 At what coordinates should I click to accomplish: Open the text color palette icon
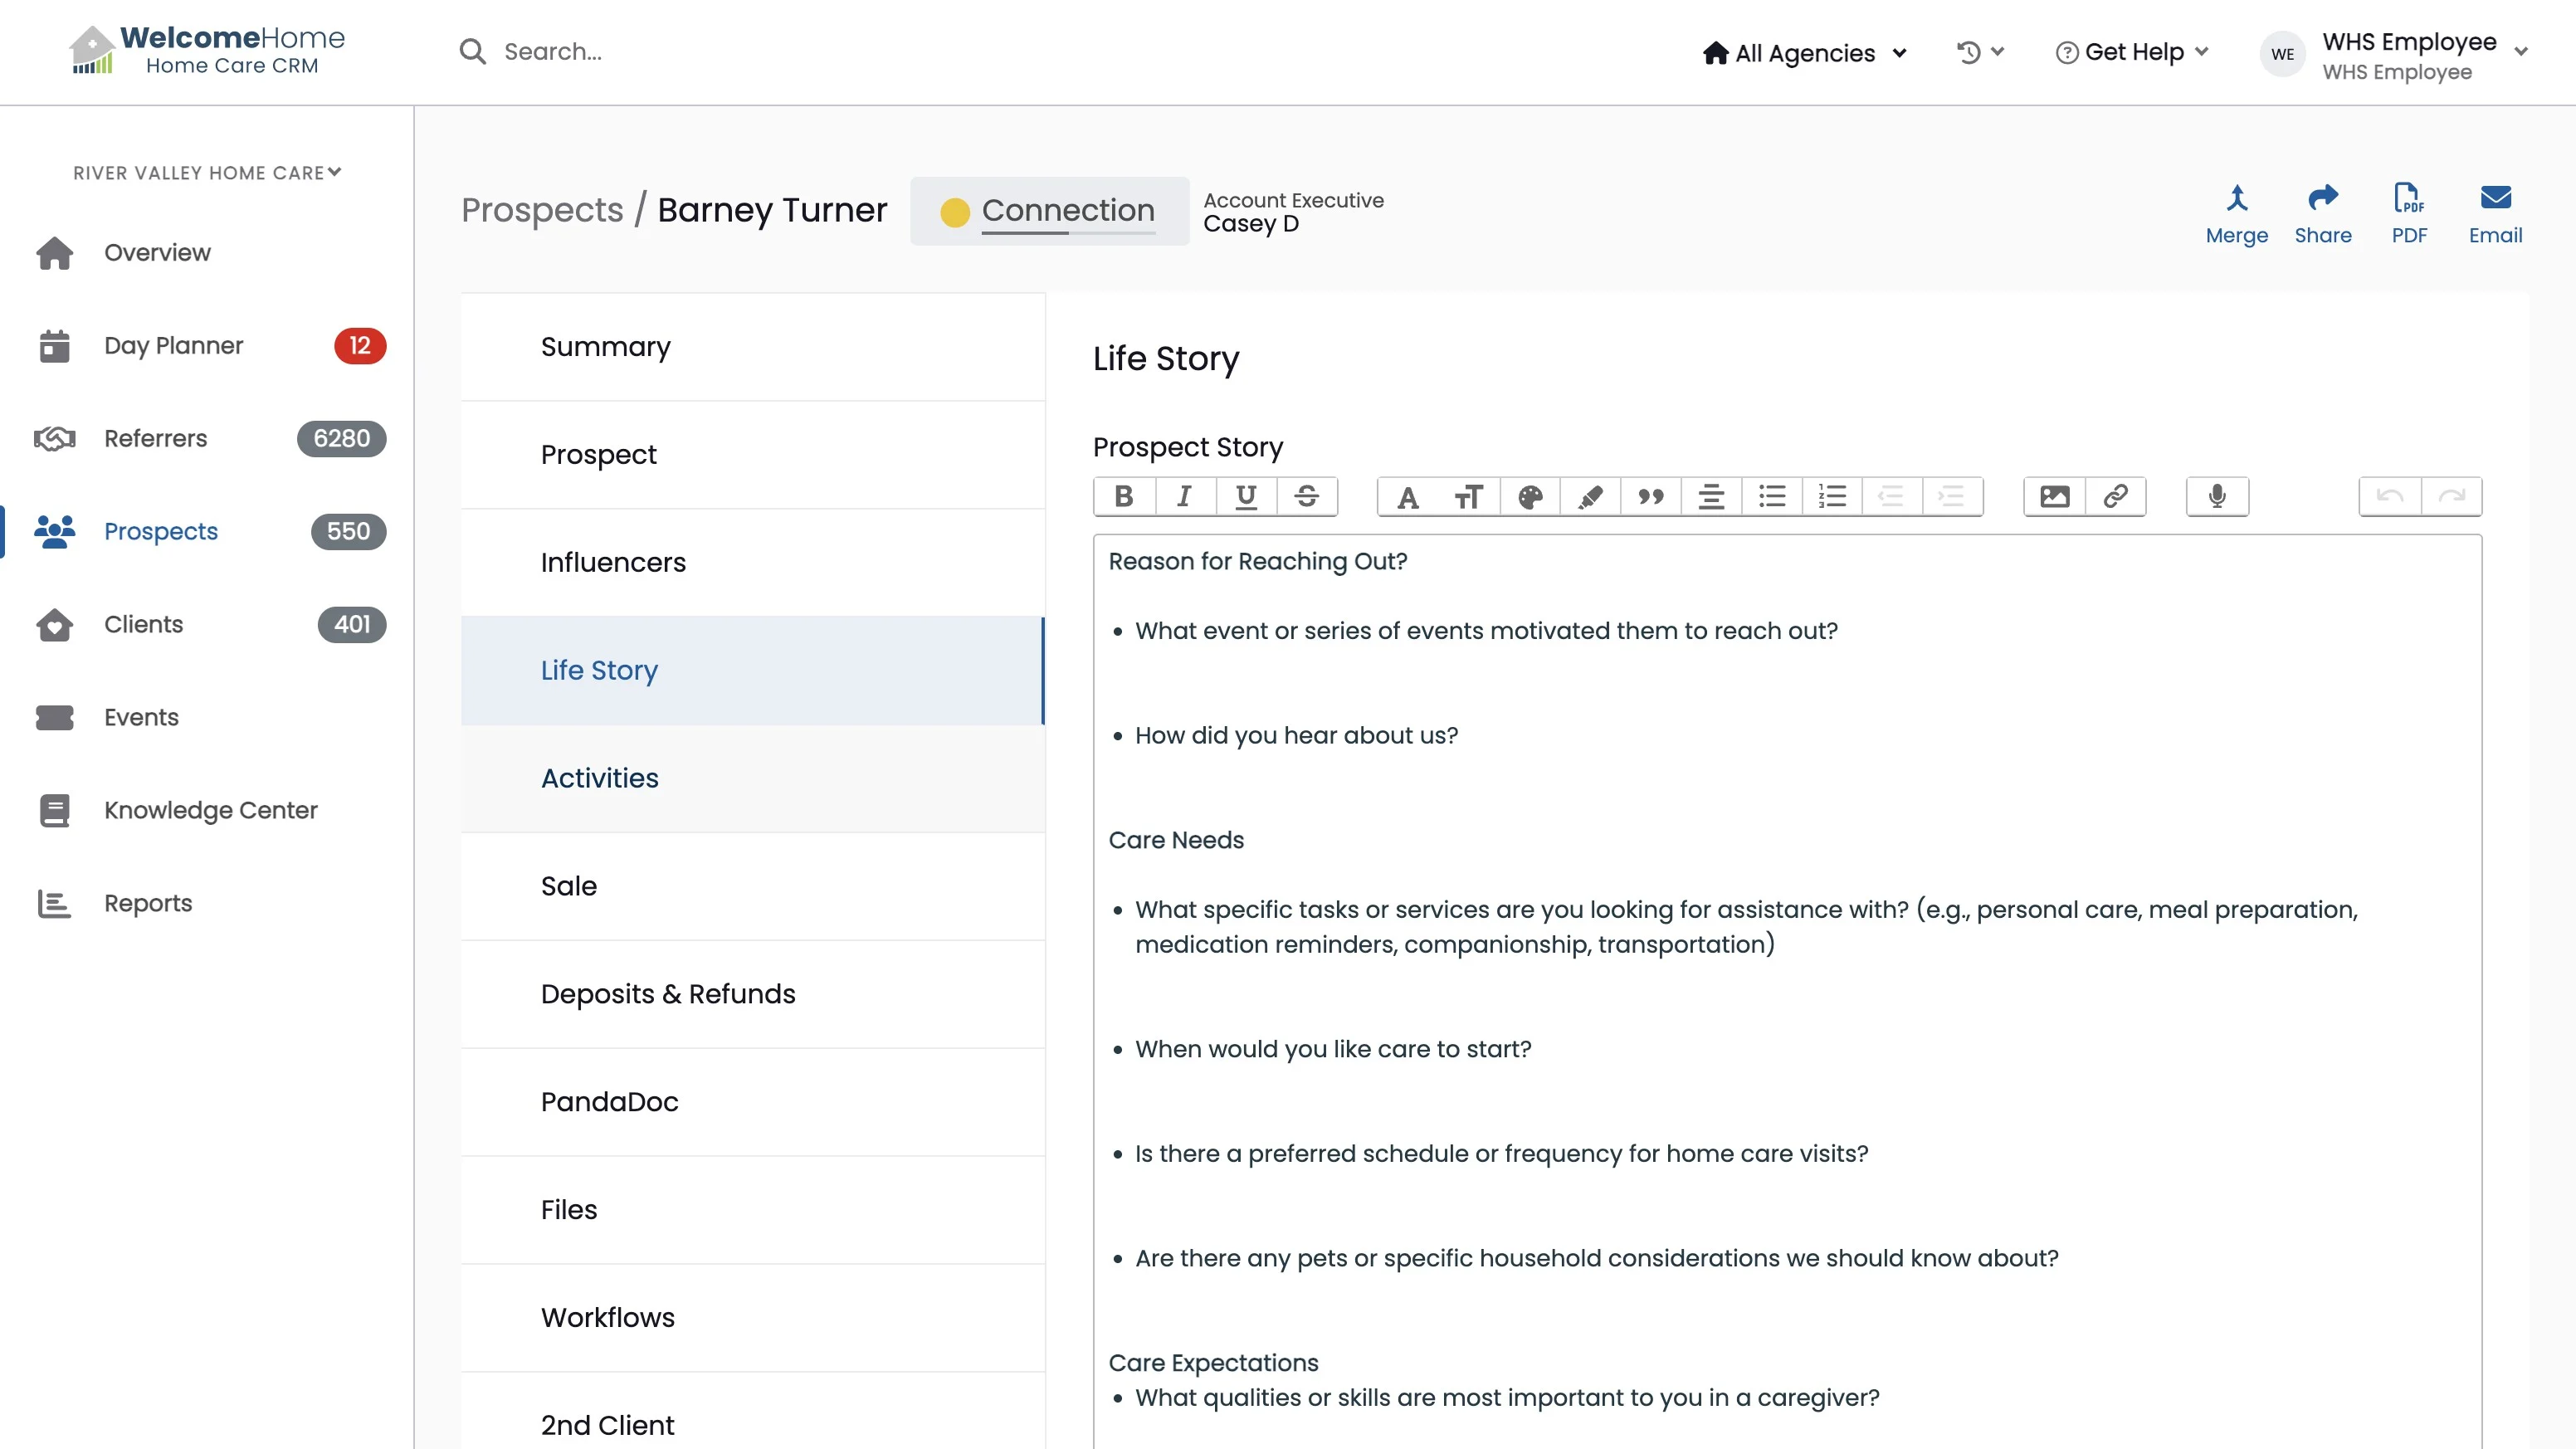(x=1530, y=496)
